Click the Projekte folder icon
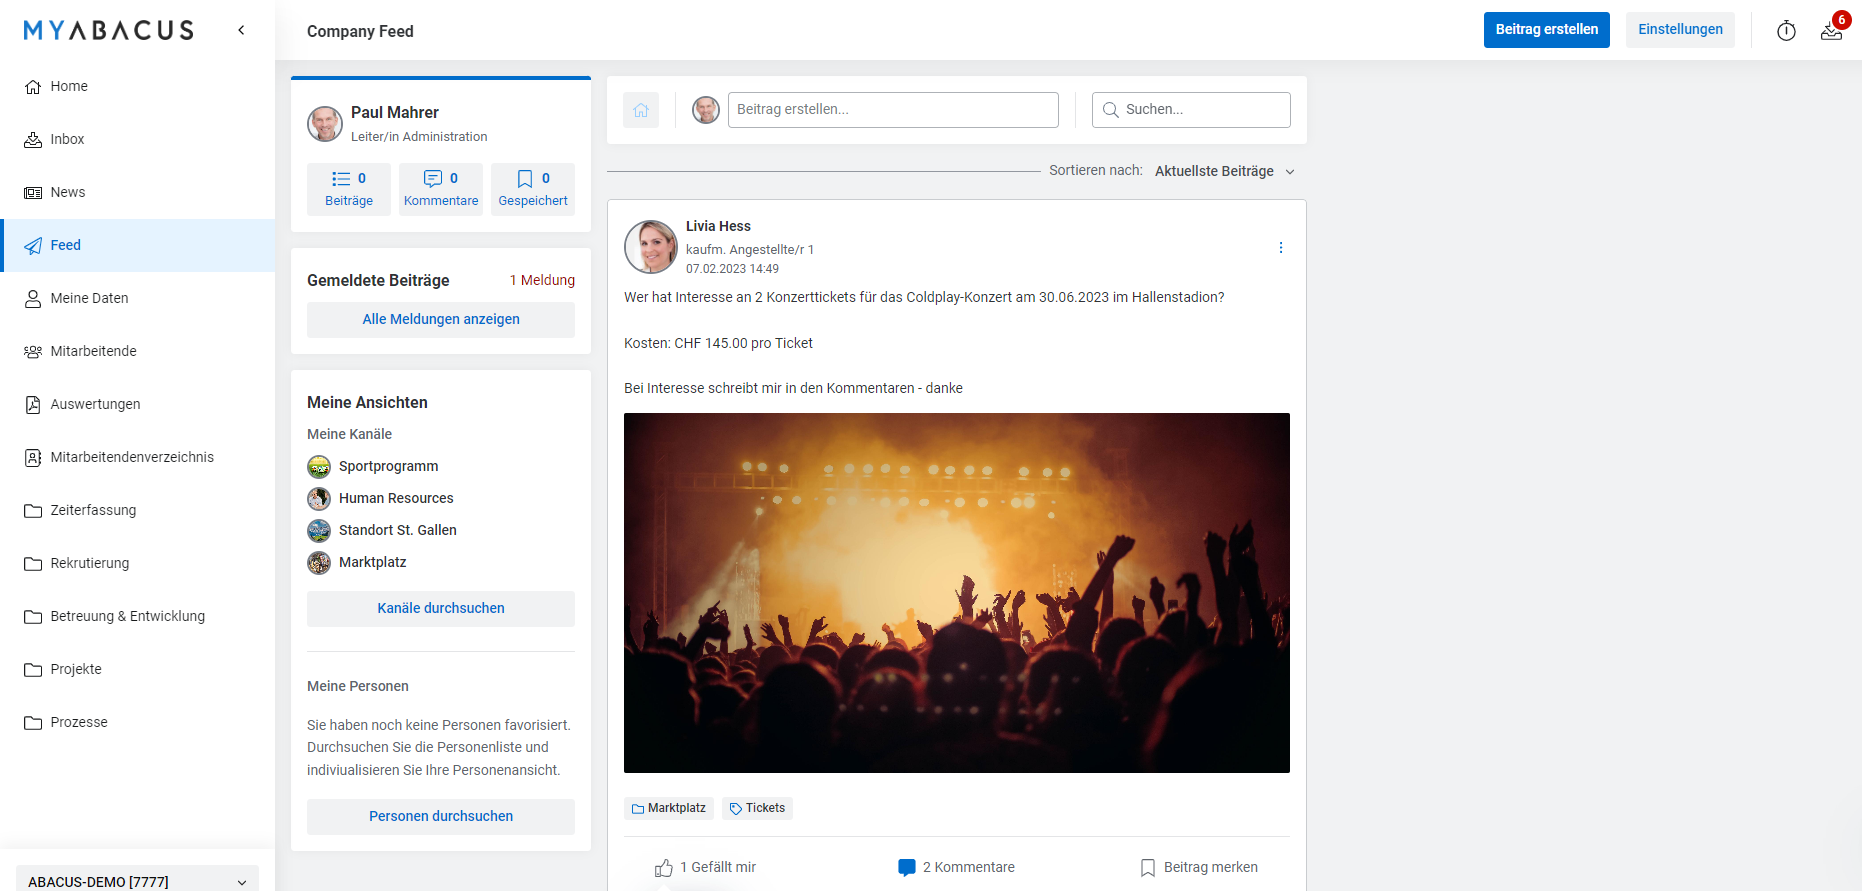This screenshot has width=1862, height=891. click(x=33, y=669)
